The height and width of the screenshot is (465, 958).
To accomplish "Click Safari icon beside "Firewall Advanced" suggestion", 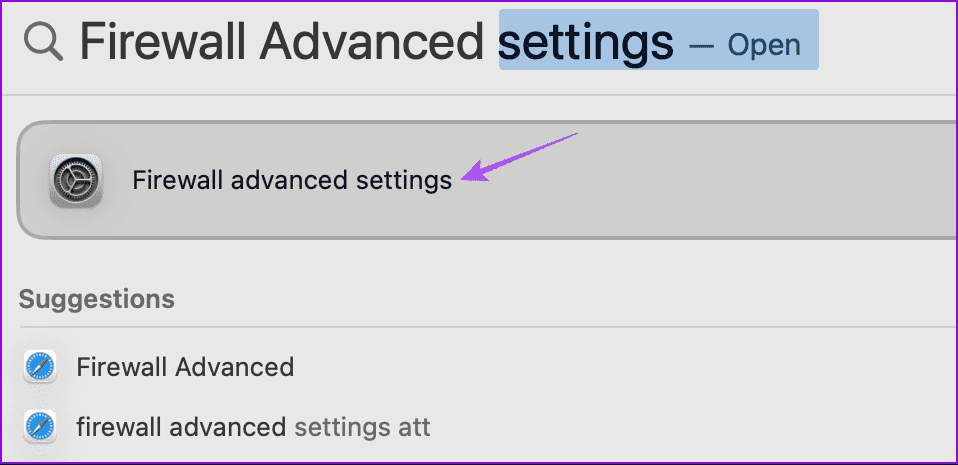I will 42,367.
